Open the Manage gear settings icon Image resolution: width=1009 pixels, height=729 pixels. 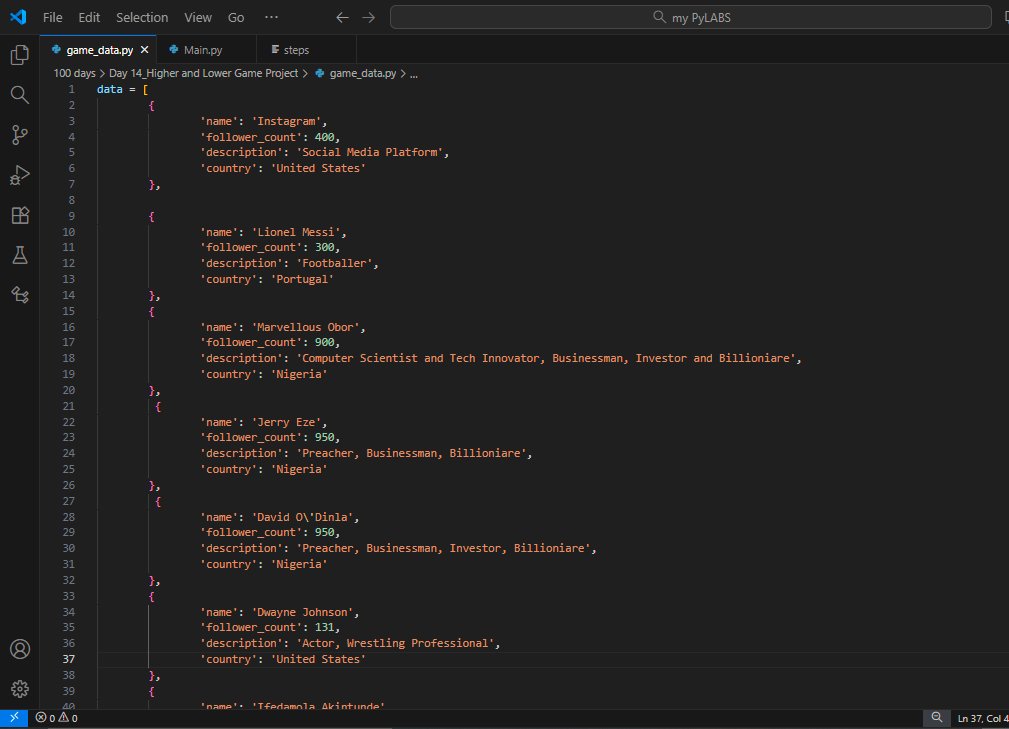[x=20, y=688]
